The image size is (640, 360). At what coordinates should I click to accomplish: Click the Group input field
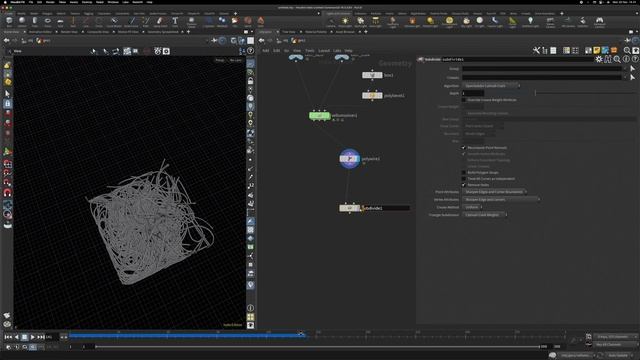tap(542, 69)
